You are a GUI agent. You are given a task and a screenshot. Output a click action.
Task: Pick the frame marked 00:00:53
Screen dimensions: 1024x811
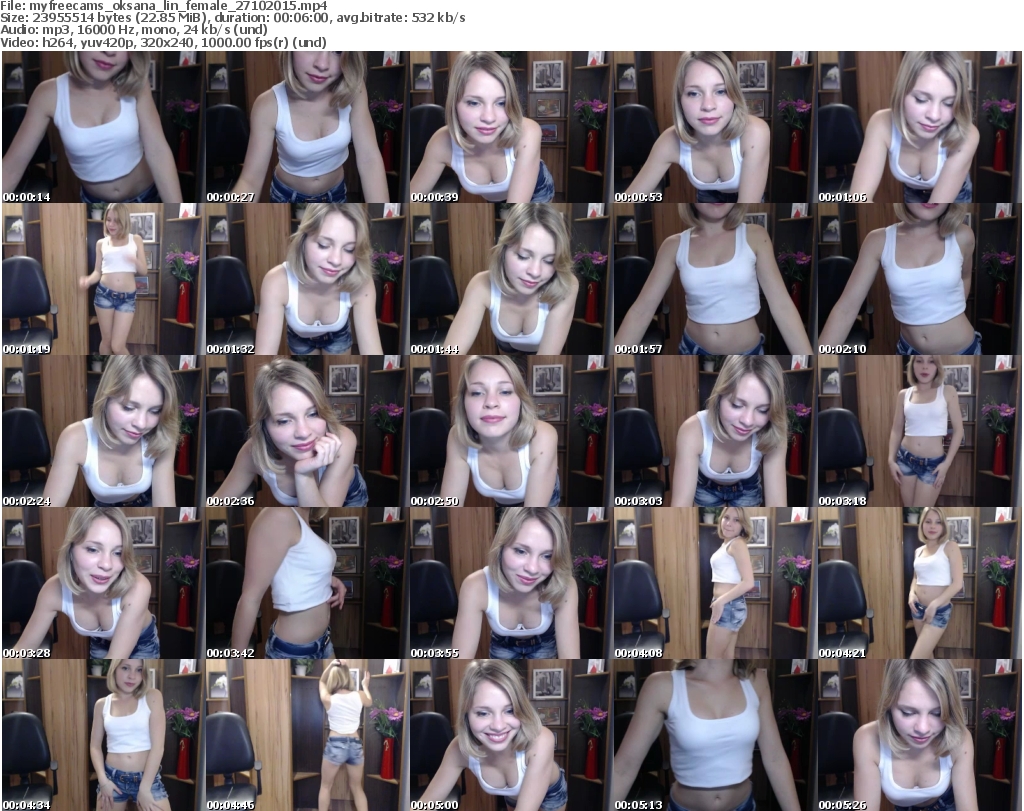(x=715, y=127)
